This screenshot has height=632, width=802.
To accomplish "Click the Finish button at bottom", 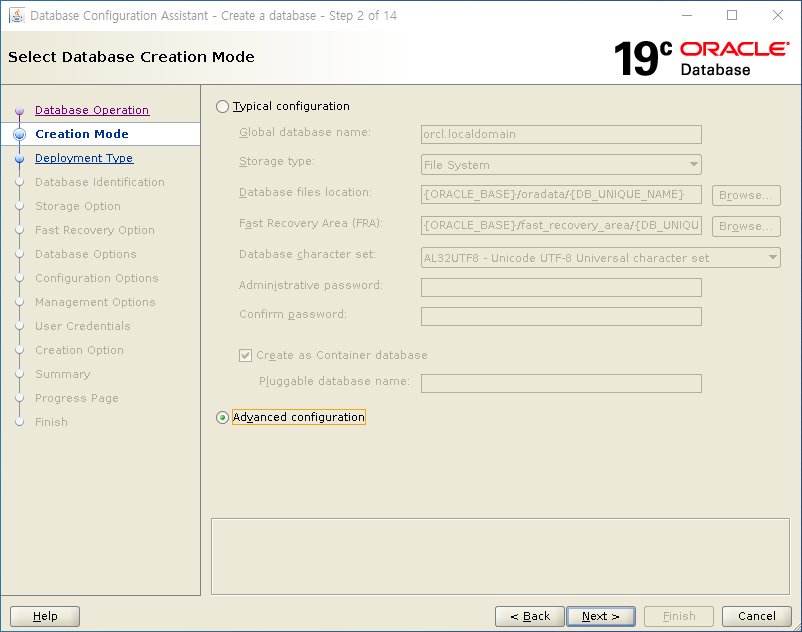I will tap(679, 616).
